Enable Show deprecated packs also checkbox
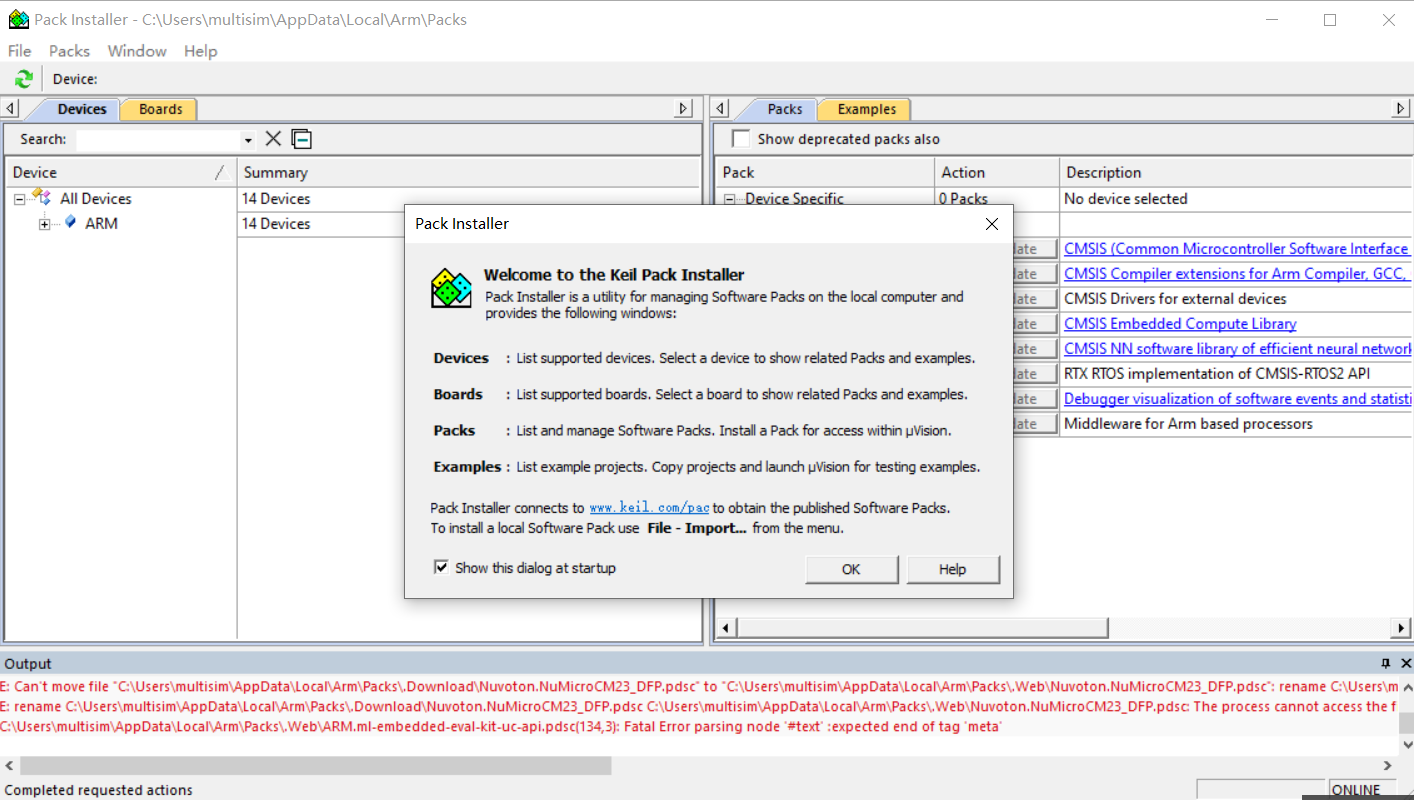This screenshot has height=800, width=1414. point(740,139)
